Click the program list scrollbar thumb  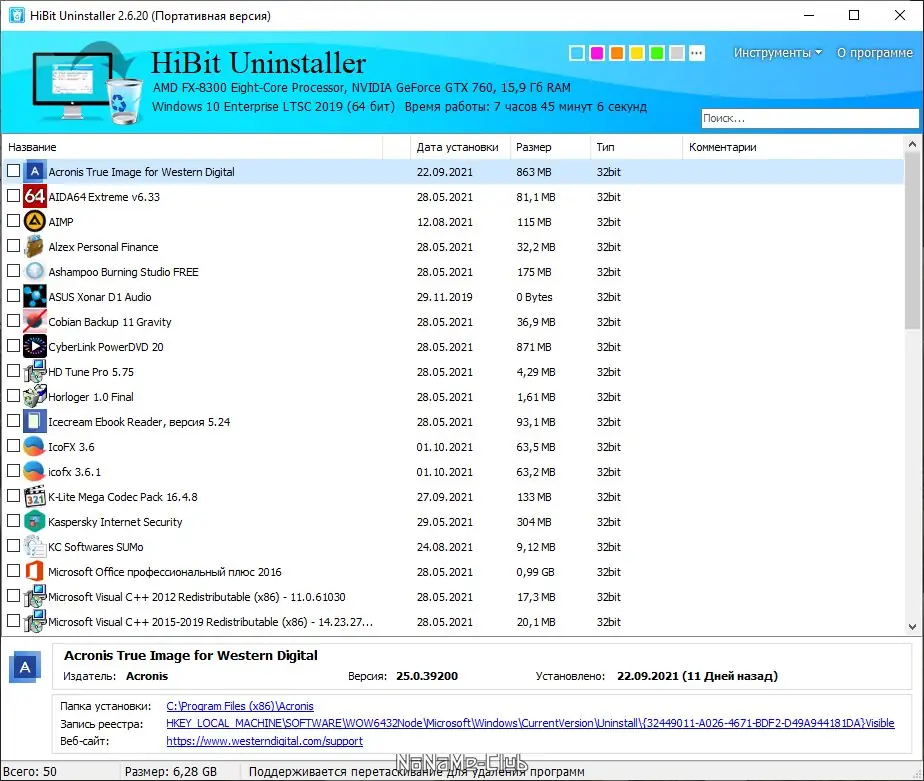(x=912, y=240)
